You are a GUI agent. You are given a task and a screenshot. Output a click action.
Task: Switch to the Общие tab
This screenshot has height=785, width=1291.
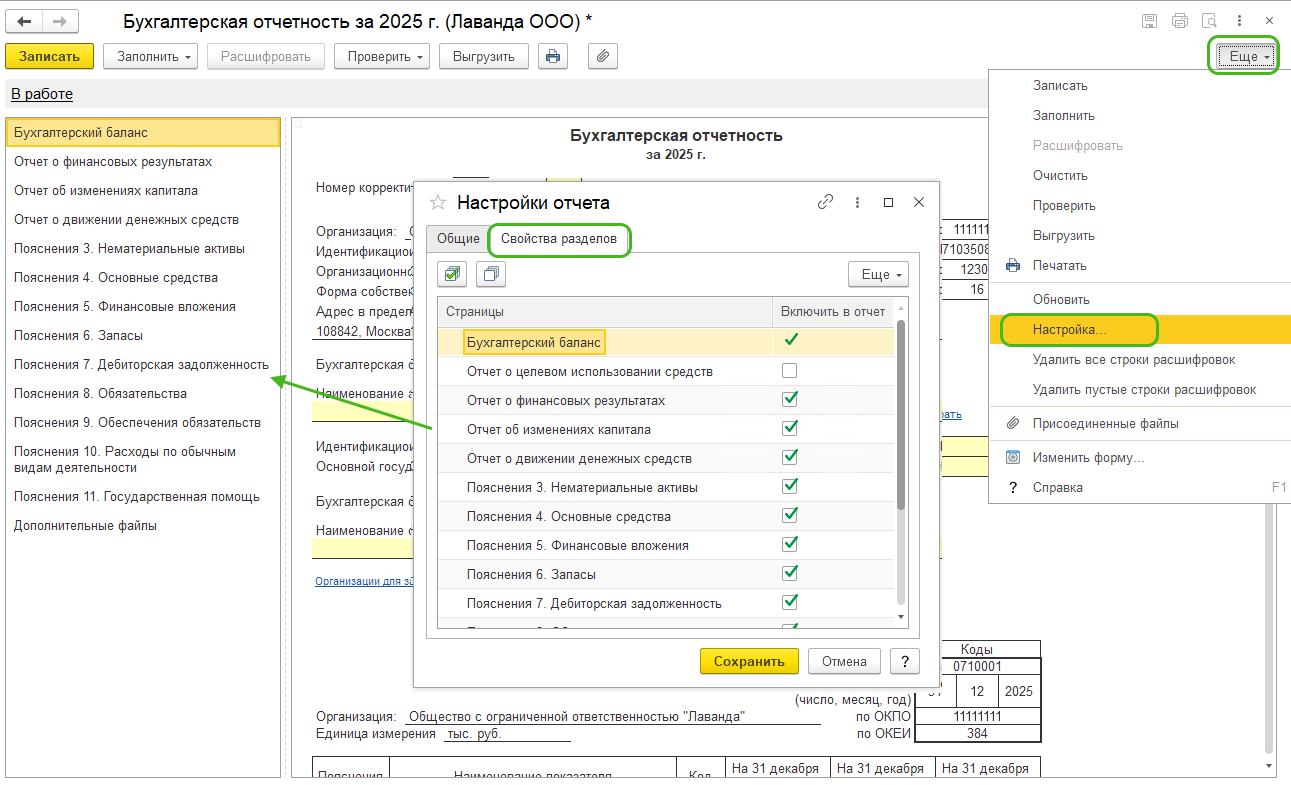click(x=458, y=240)
